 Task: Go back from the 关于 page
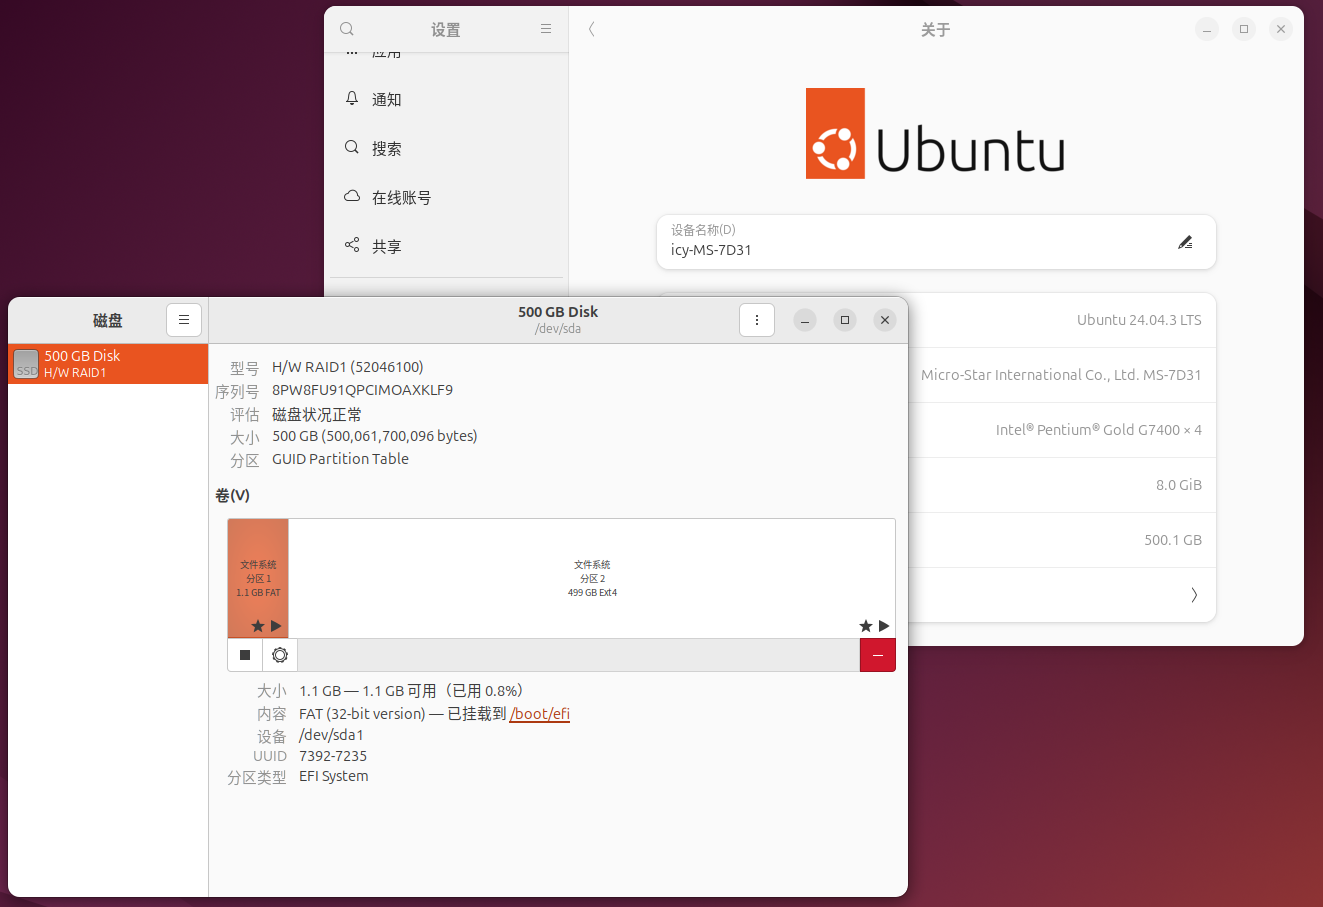tap(592, 29)
